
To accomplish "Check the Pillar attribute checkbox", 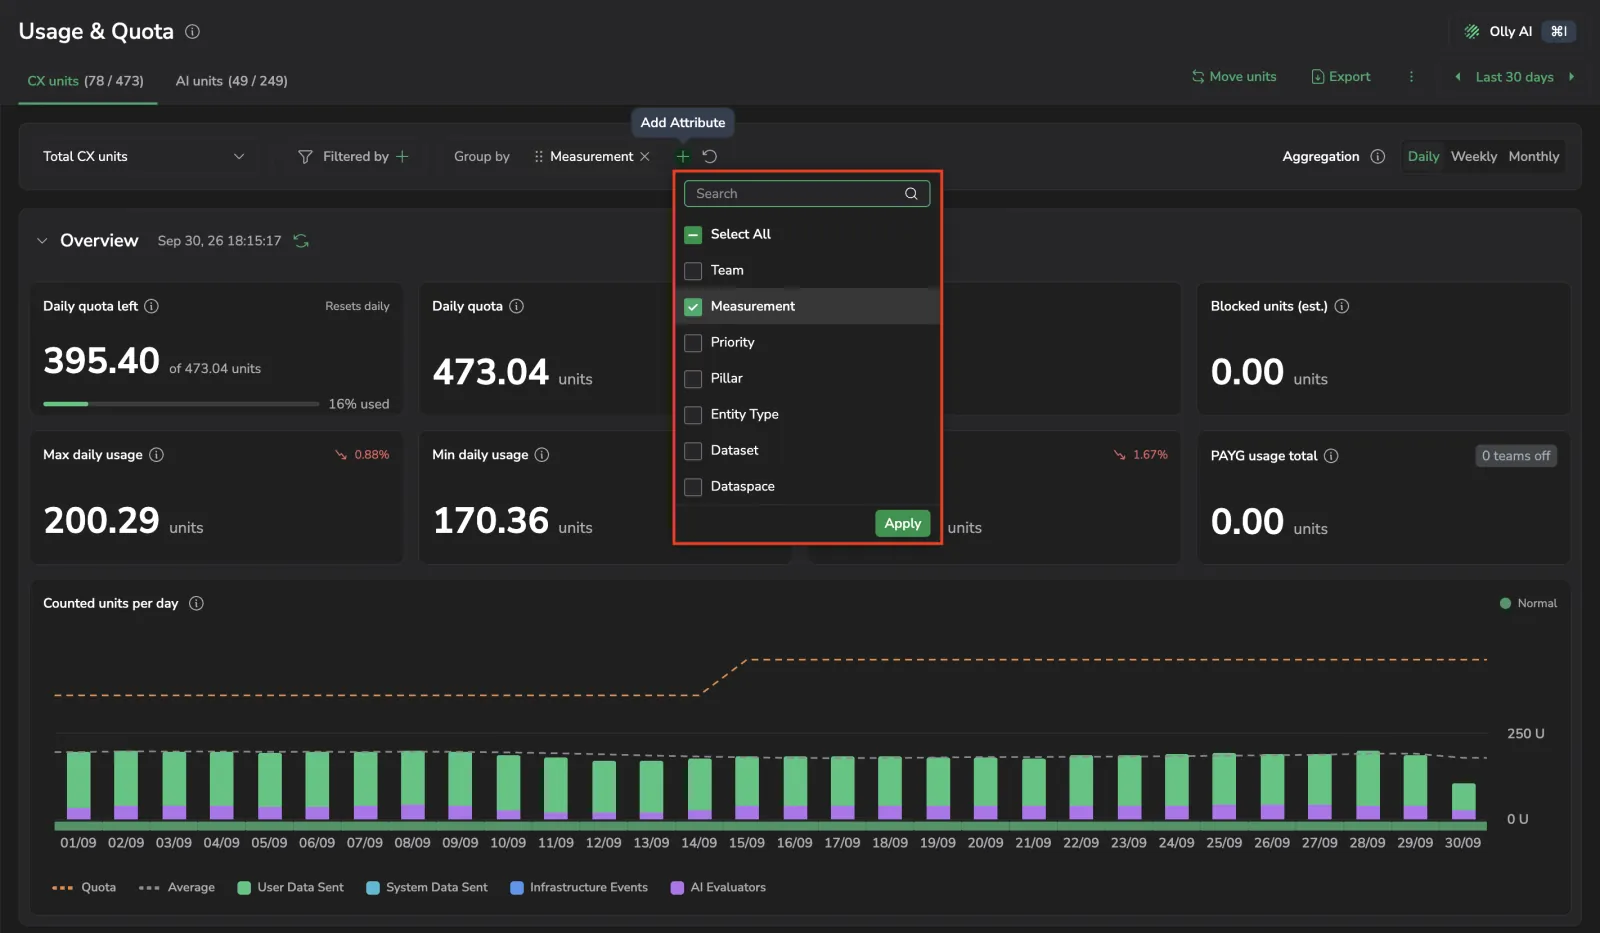I will point(693,379).
